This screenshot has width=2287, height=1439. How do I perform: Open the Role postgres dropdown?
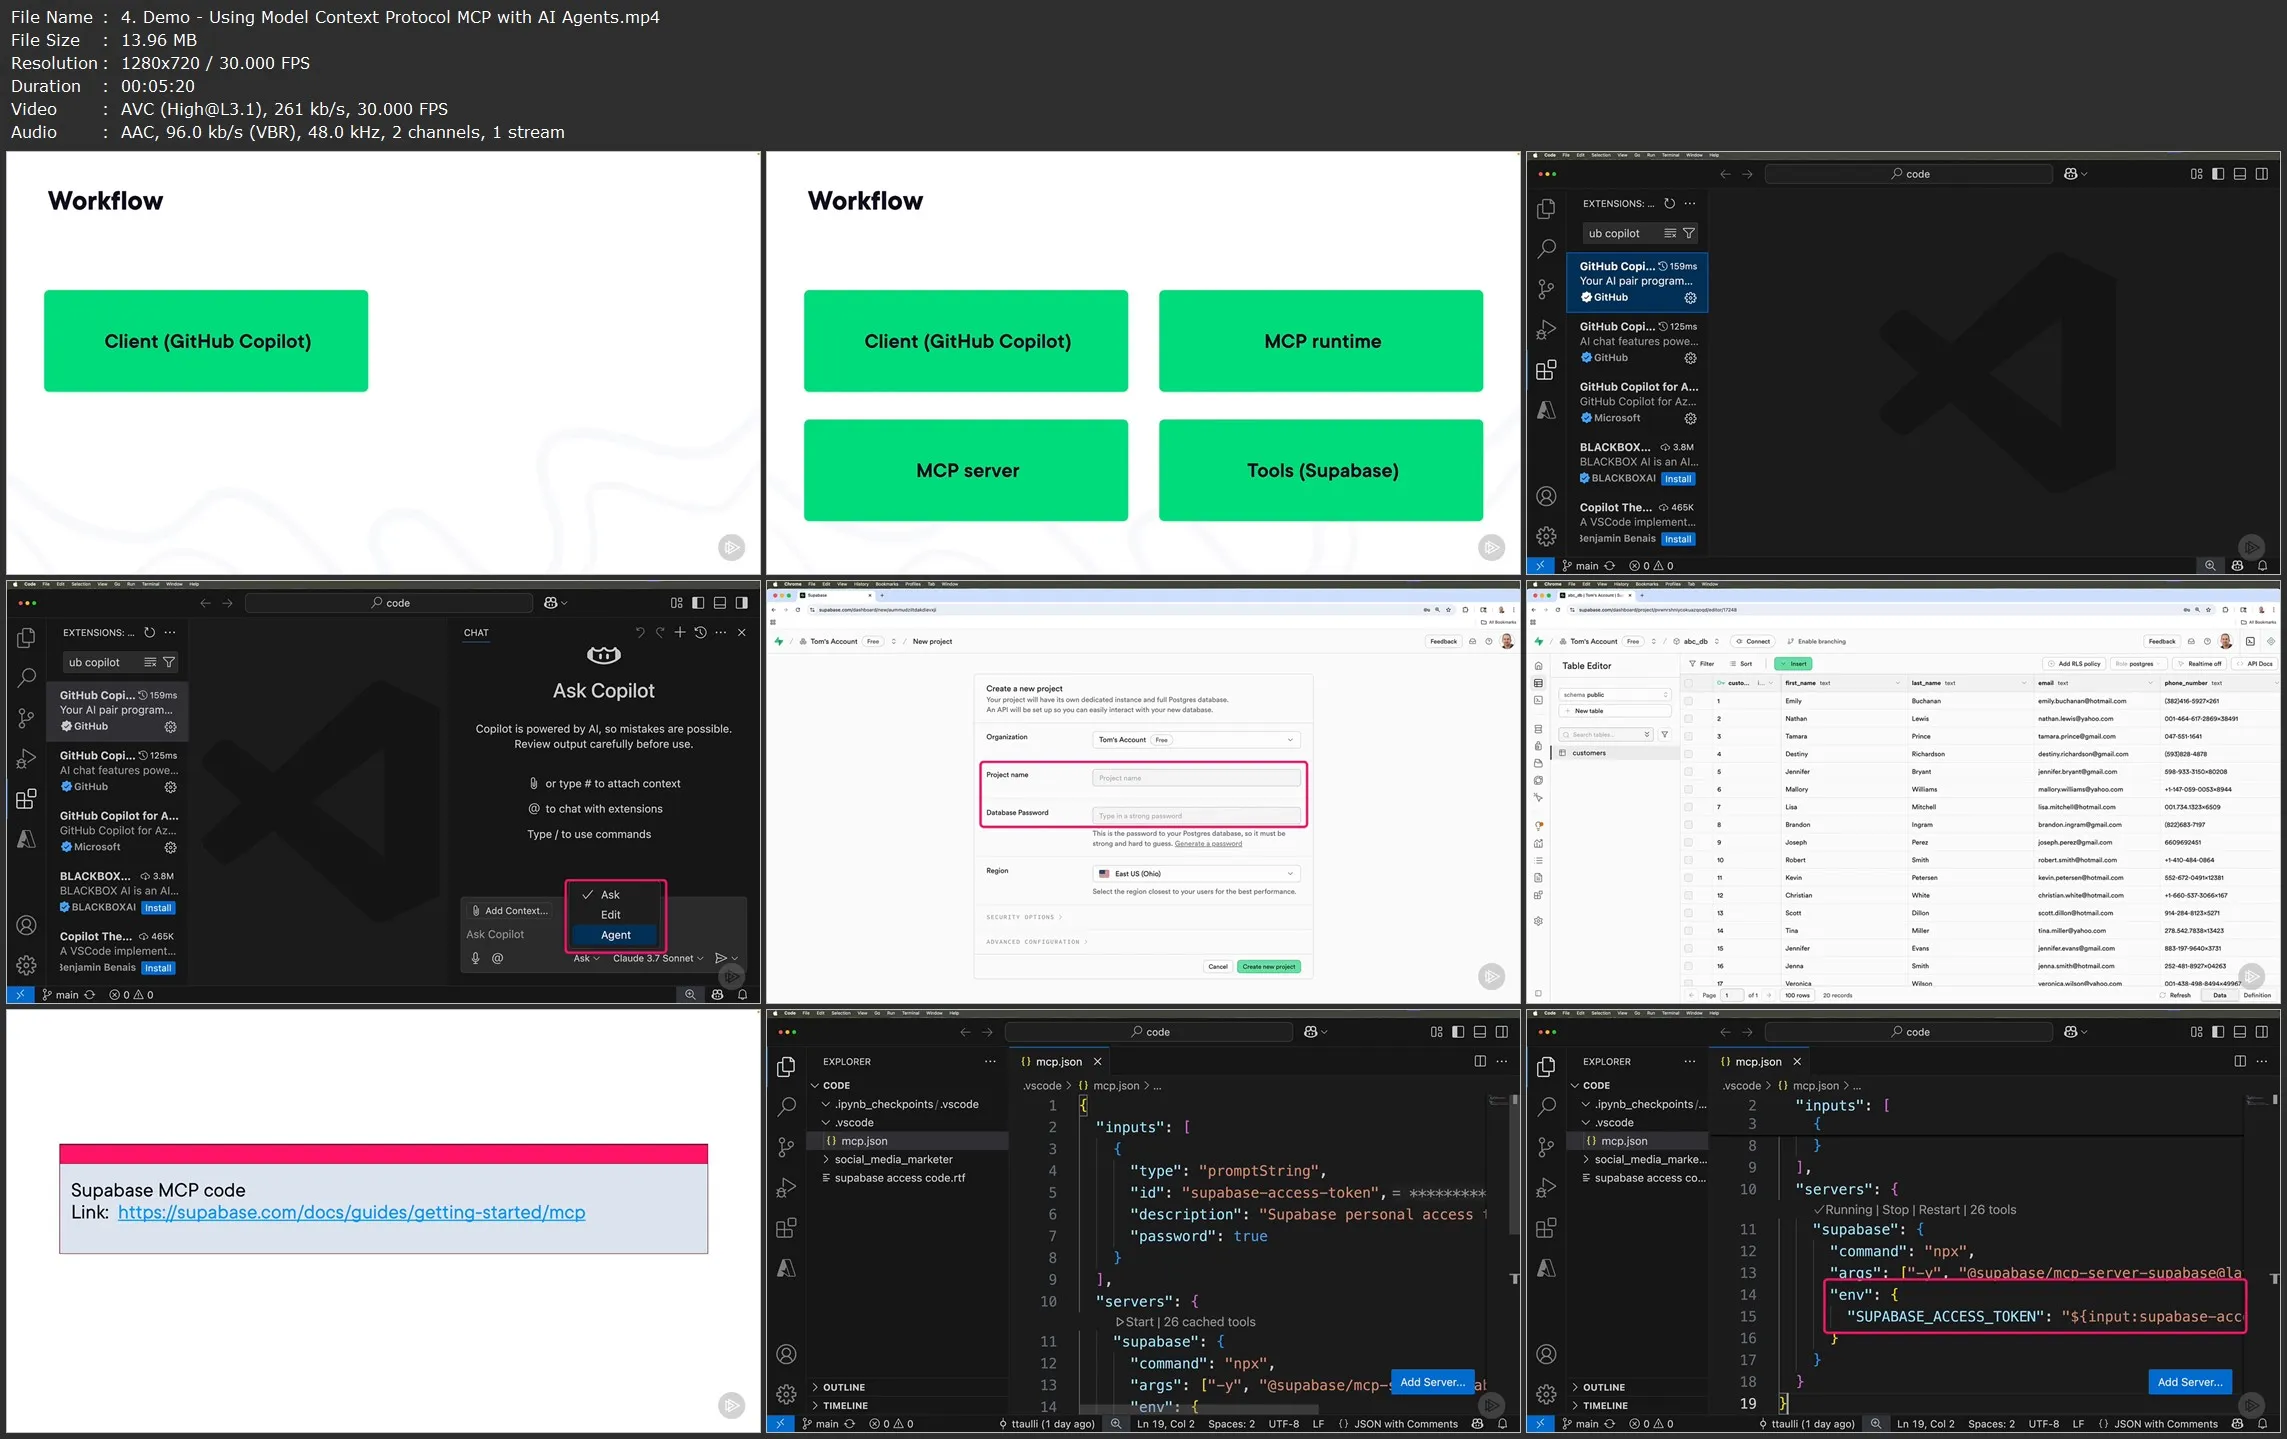point(2137,664)
